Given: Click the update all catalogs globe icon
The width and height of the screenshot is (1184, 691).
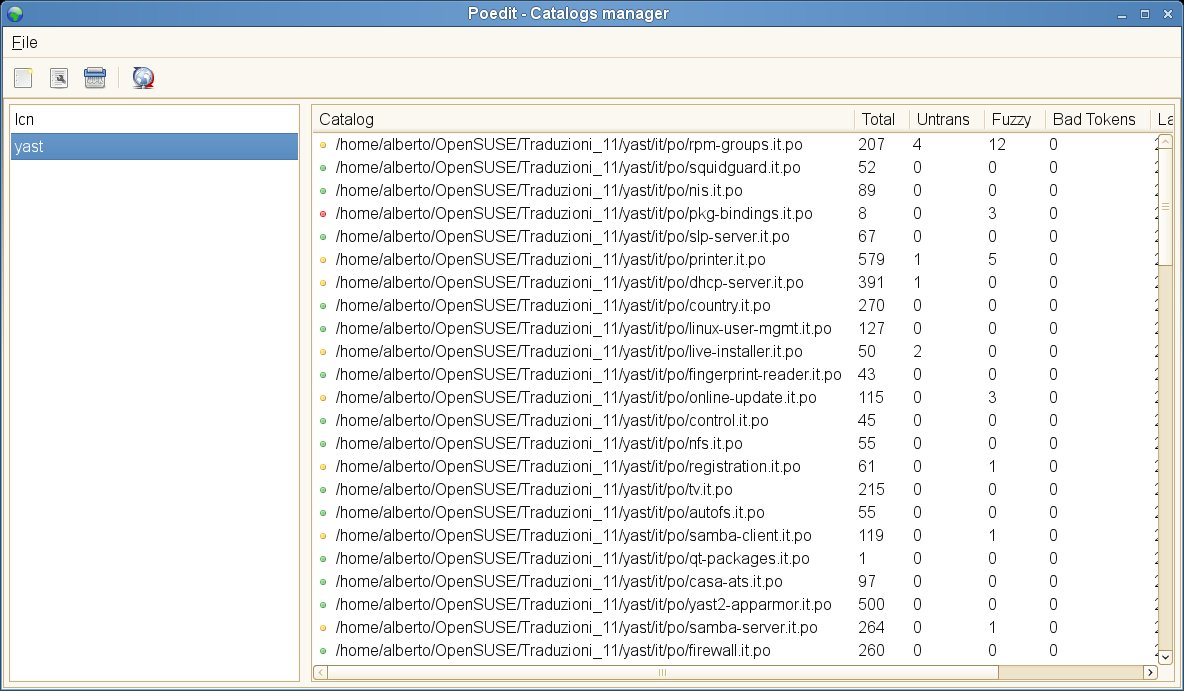Looking at the screenshot, I should coord(143,78).
